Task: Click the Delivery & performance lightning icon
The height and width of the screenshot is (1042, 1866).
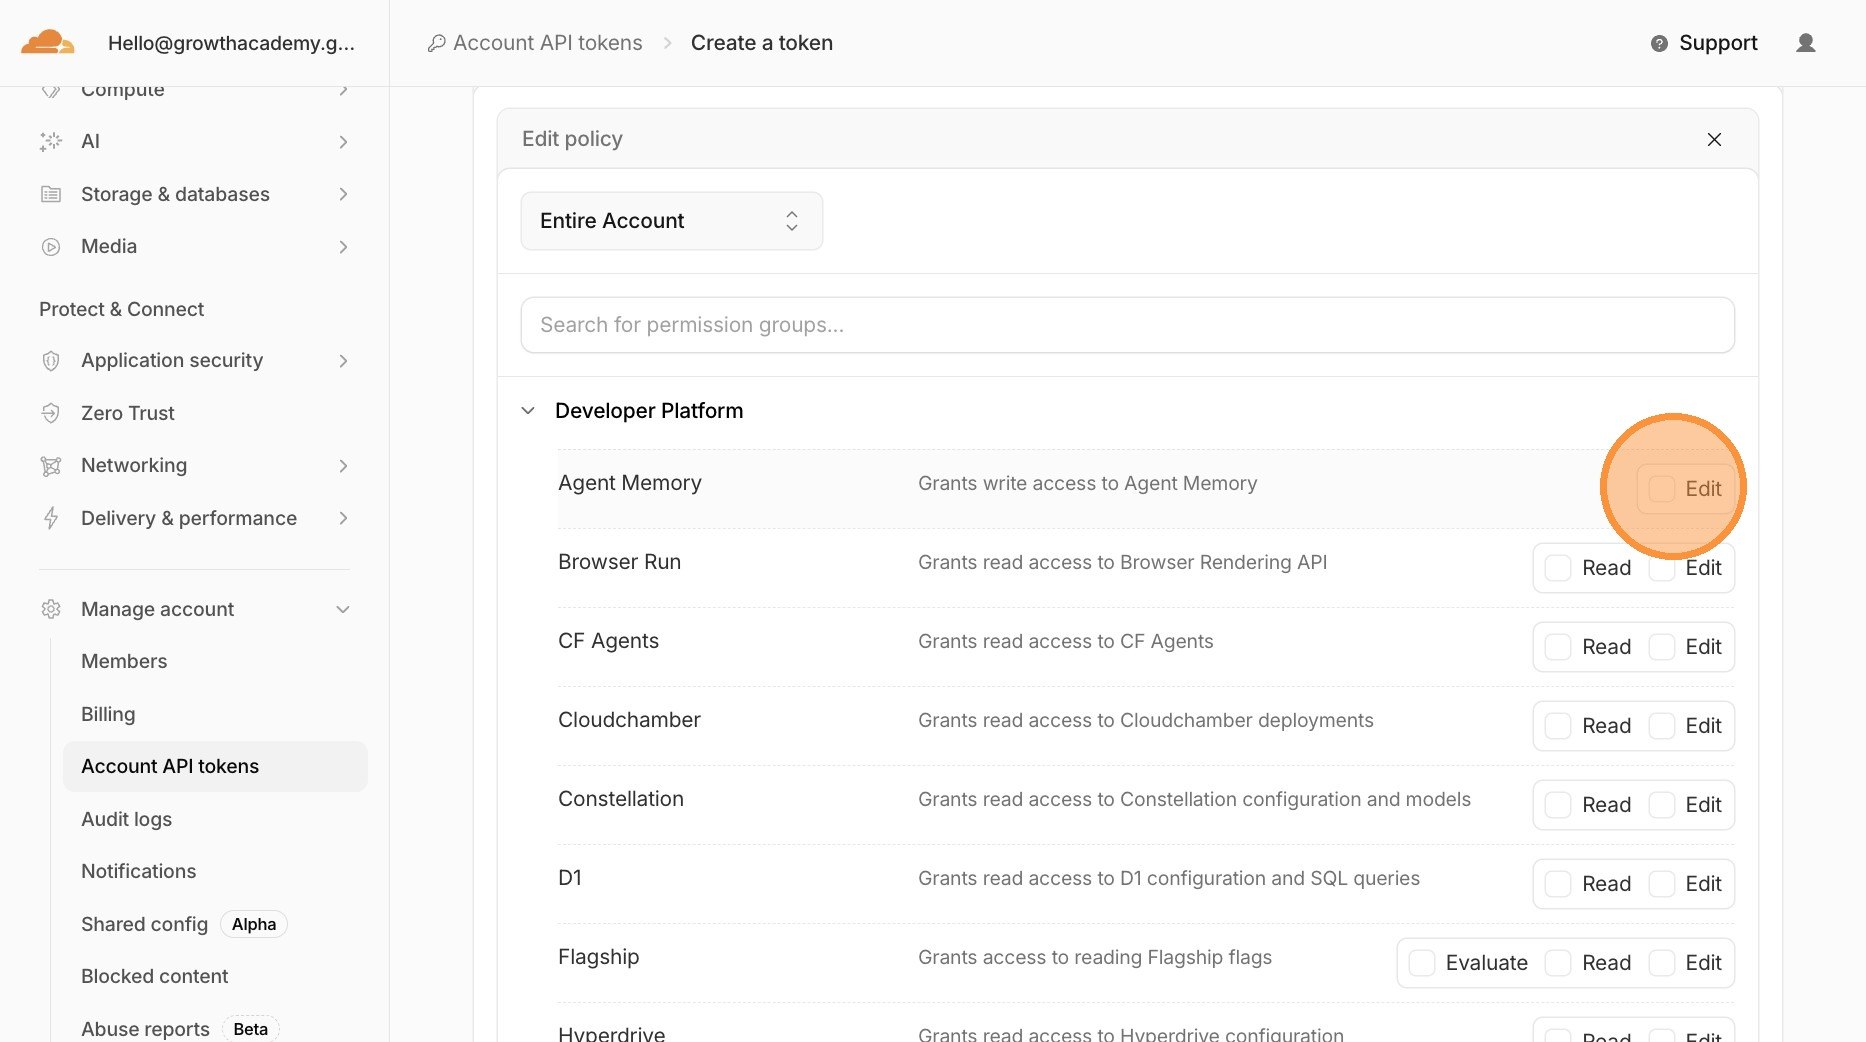Action: click(51, 518)
